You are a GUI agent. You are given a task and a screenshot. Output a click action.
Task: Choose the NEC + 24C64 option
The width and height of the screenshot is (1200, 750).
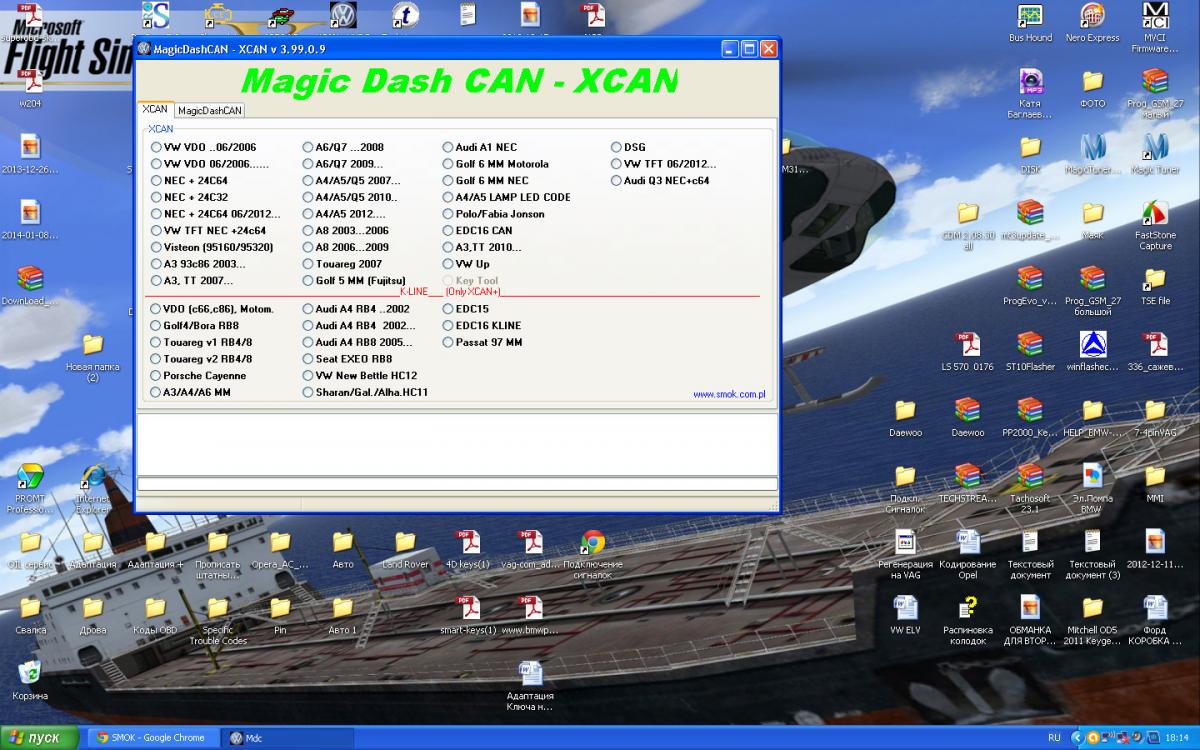[x=156, y=181]
